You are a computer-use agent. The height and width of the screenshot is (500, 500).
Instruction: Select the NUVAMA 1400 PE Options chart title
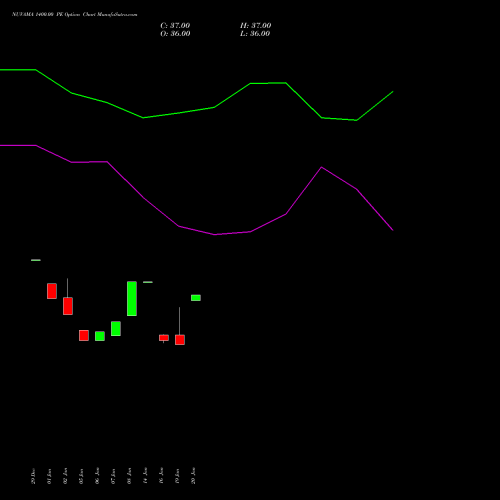[x=74, y=15]
